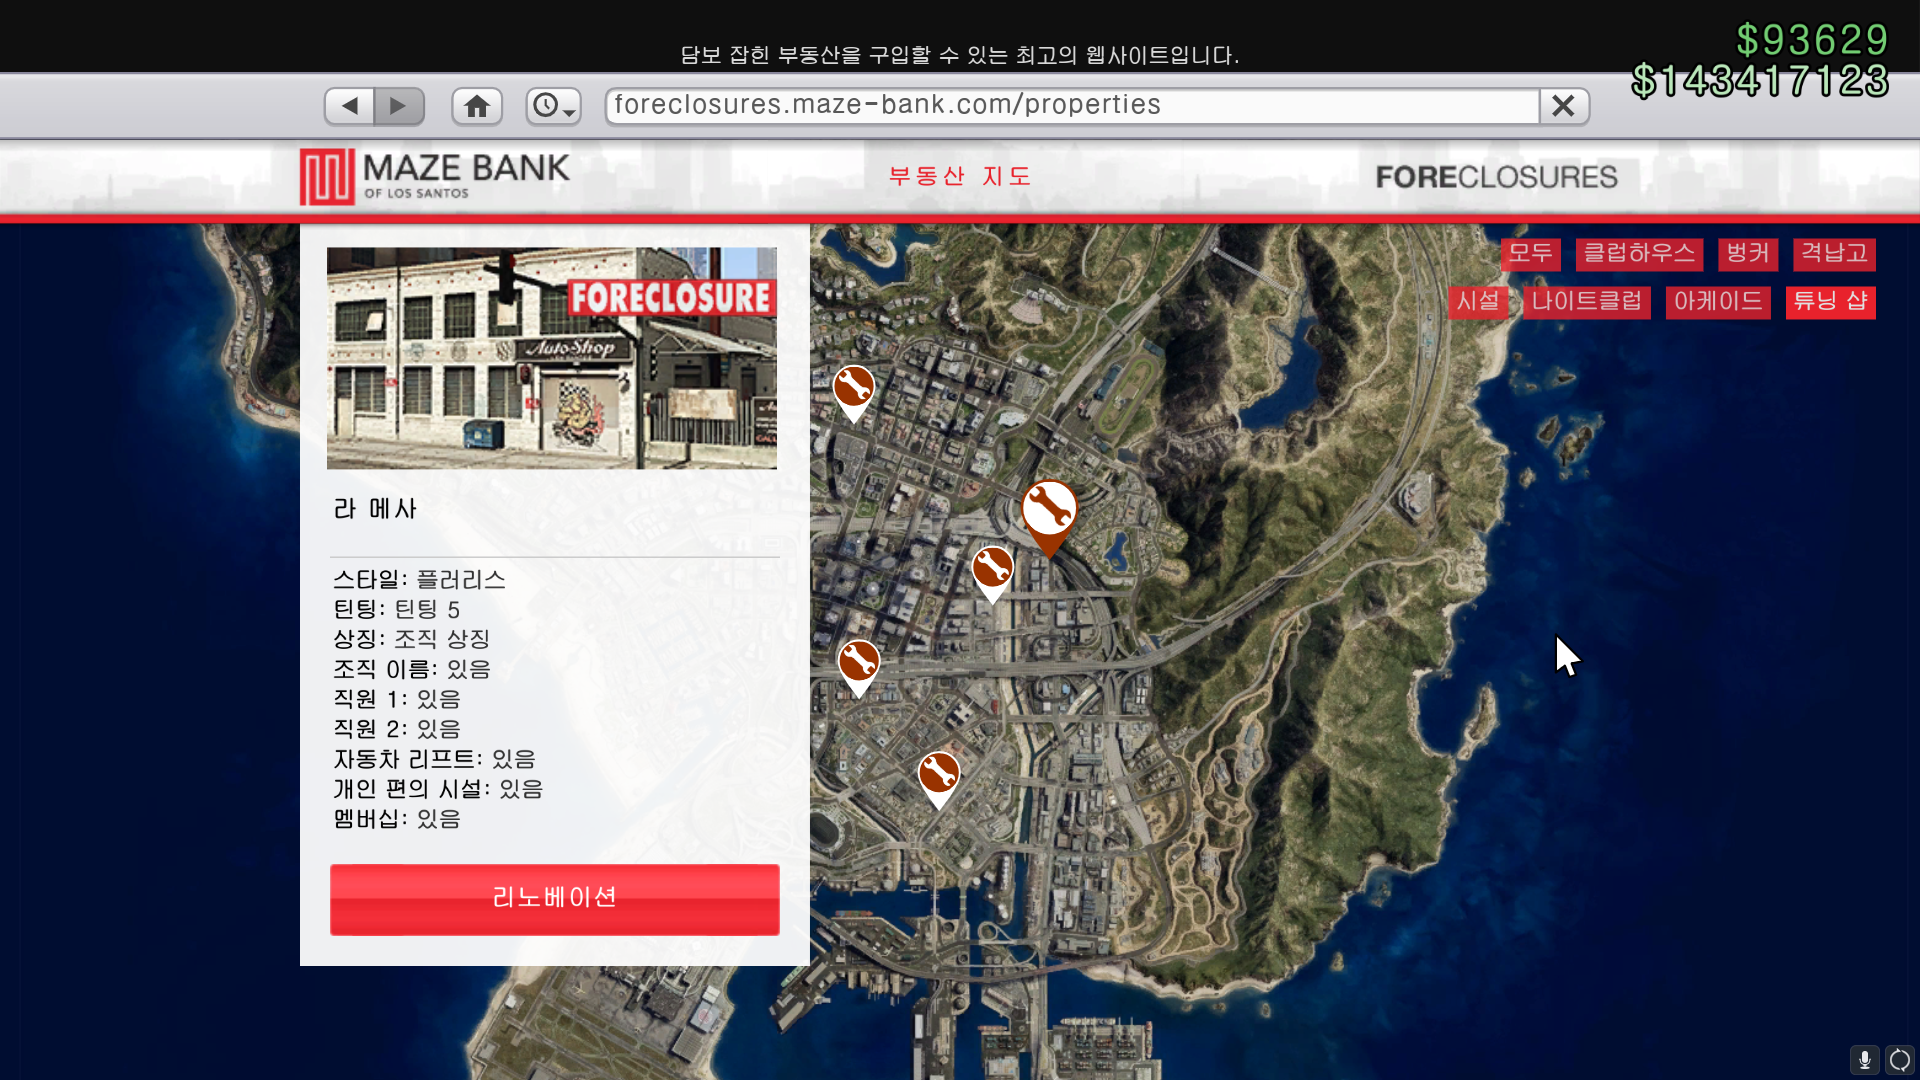The image size is (1920, 1080).
Task: Click the X button beside the address bar
Action: 1563,106
